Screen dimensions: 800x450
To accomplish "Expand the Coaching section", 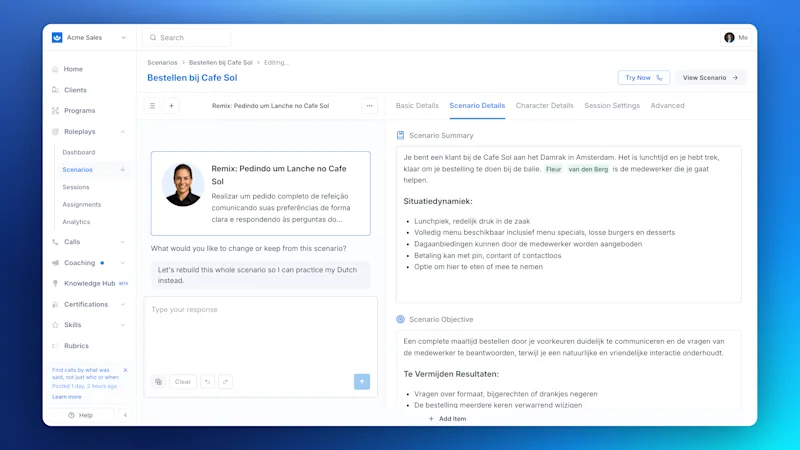I will (x=123, y=263).
